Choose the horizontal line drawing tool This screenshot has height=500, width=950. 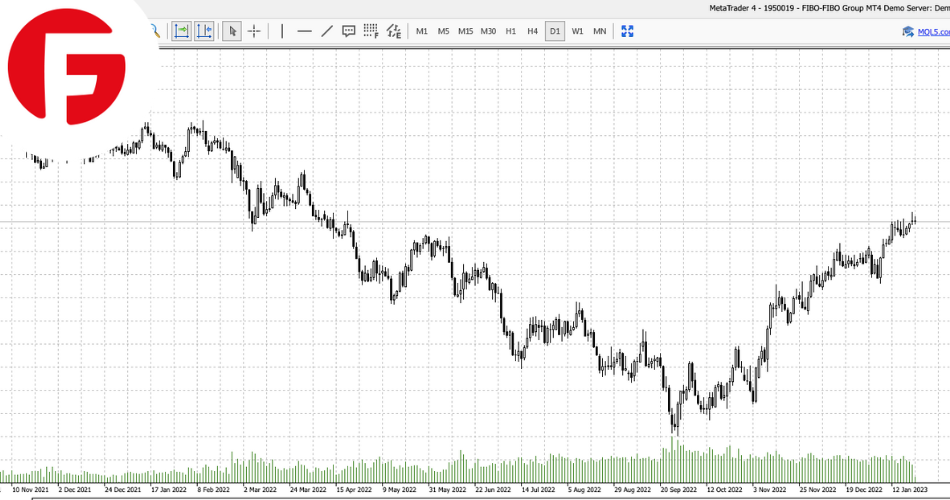tap(304, 31)
